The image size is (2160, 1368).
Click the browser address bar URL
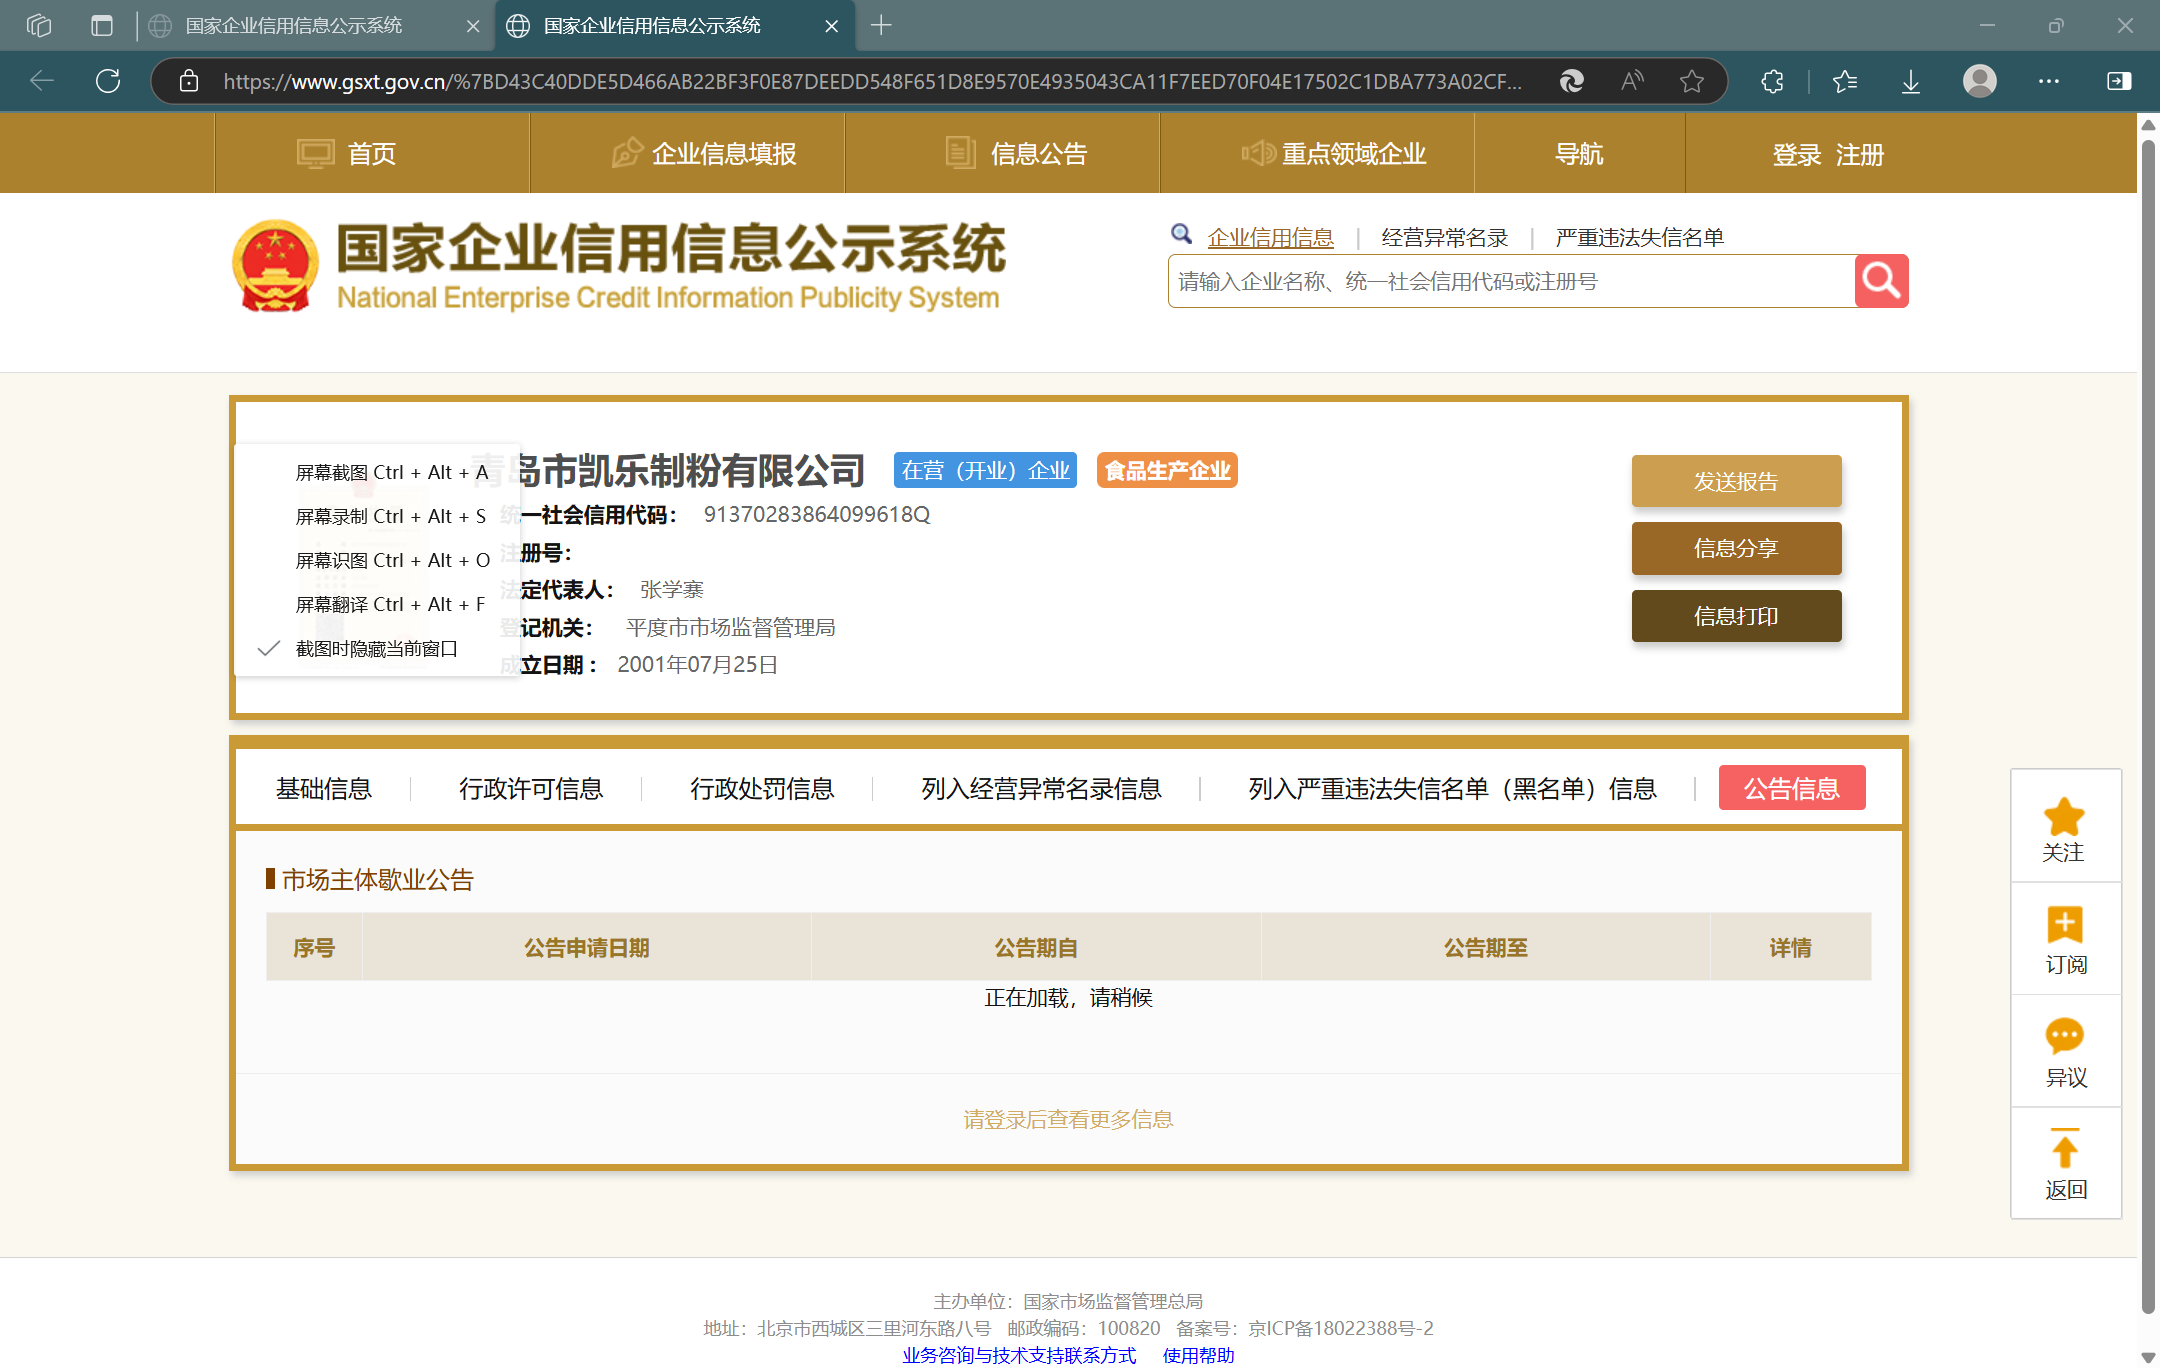(872, 81)
